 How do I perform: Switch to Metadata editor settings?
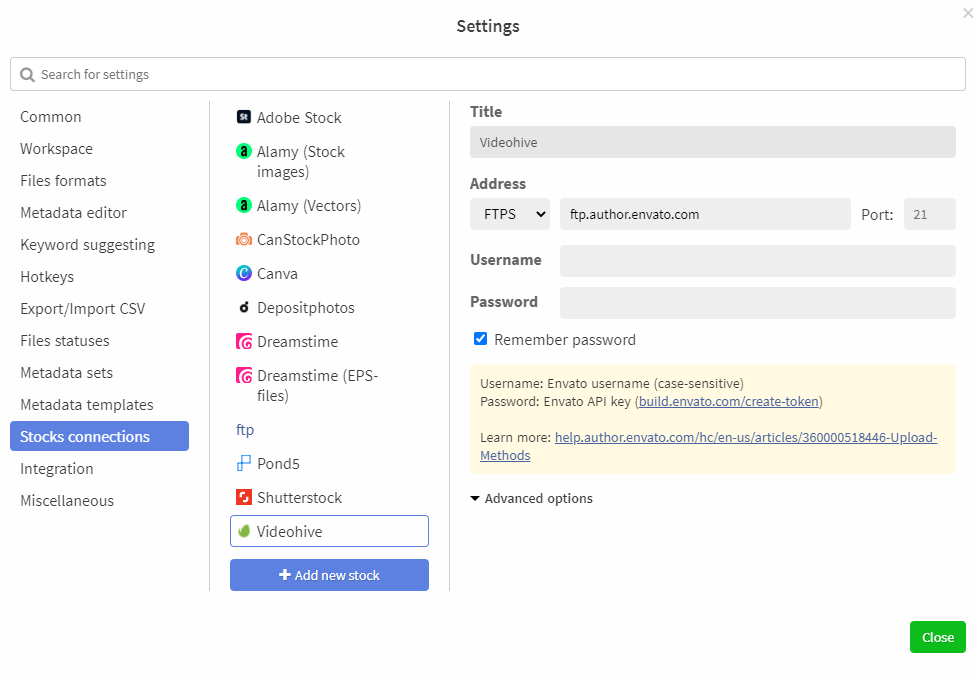(x=73, y=213)
